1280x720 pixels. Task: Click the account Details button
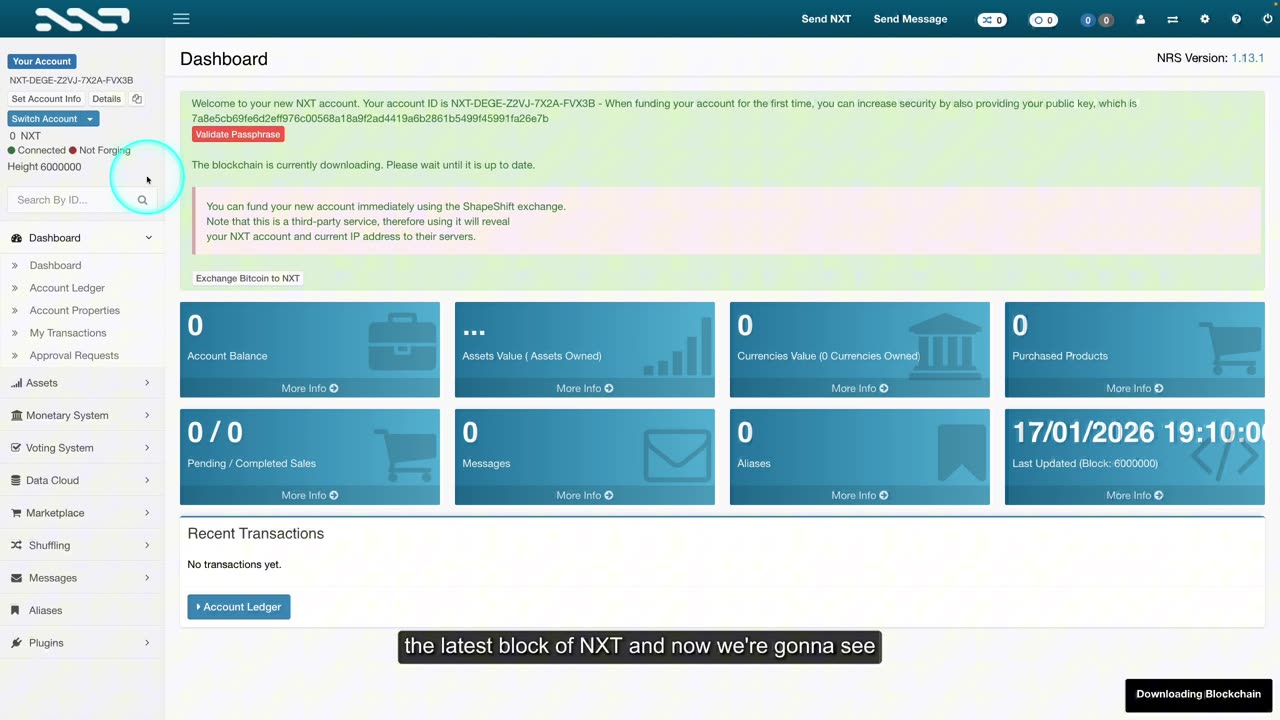[x=106, y=99]
